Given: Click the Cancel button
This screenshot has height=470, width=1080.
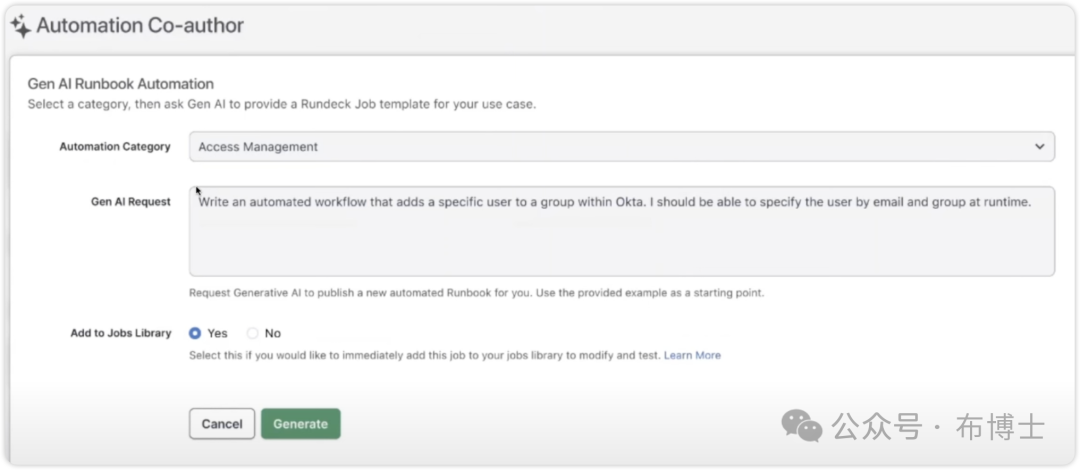Looking at the screenshot, I should [x=222, y=424].
